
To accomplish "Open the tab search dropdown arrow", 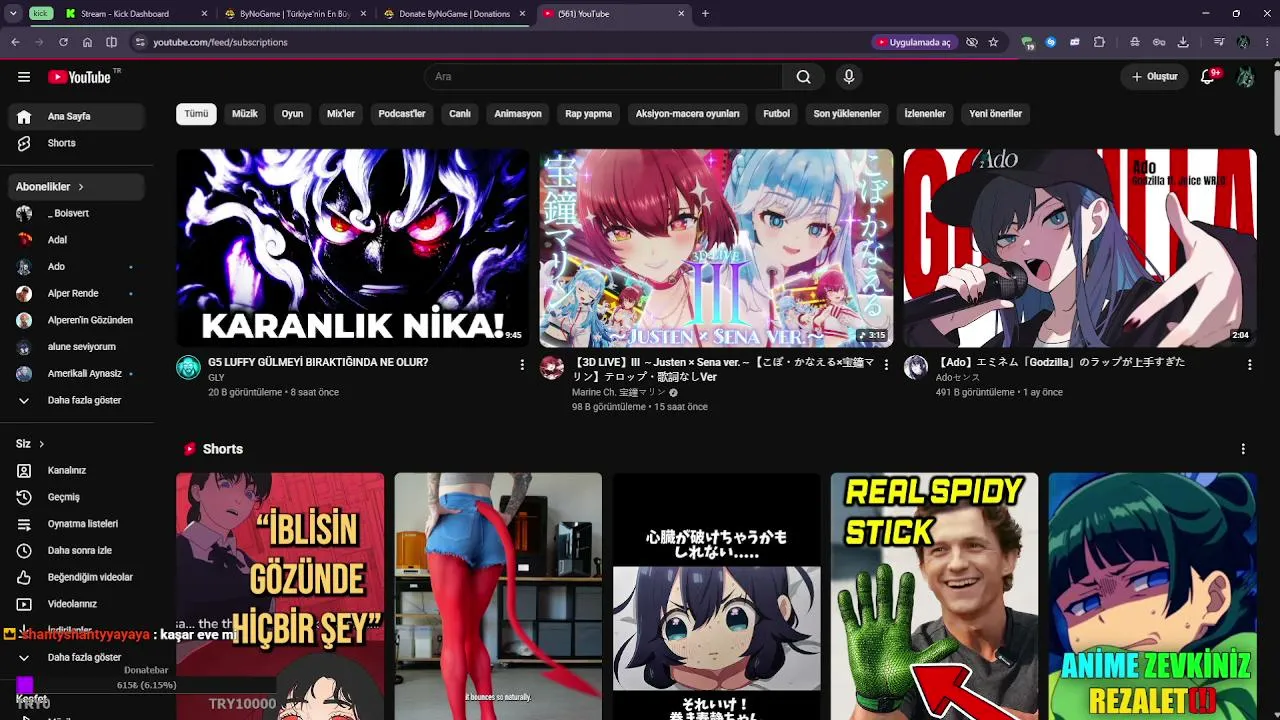I will (13, 14).
